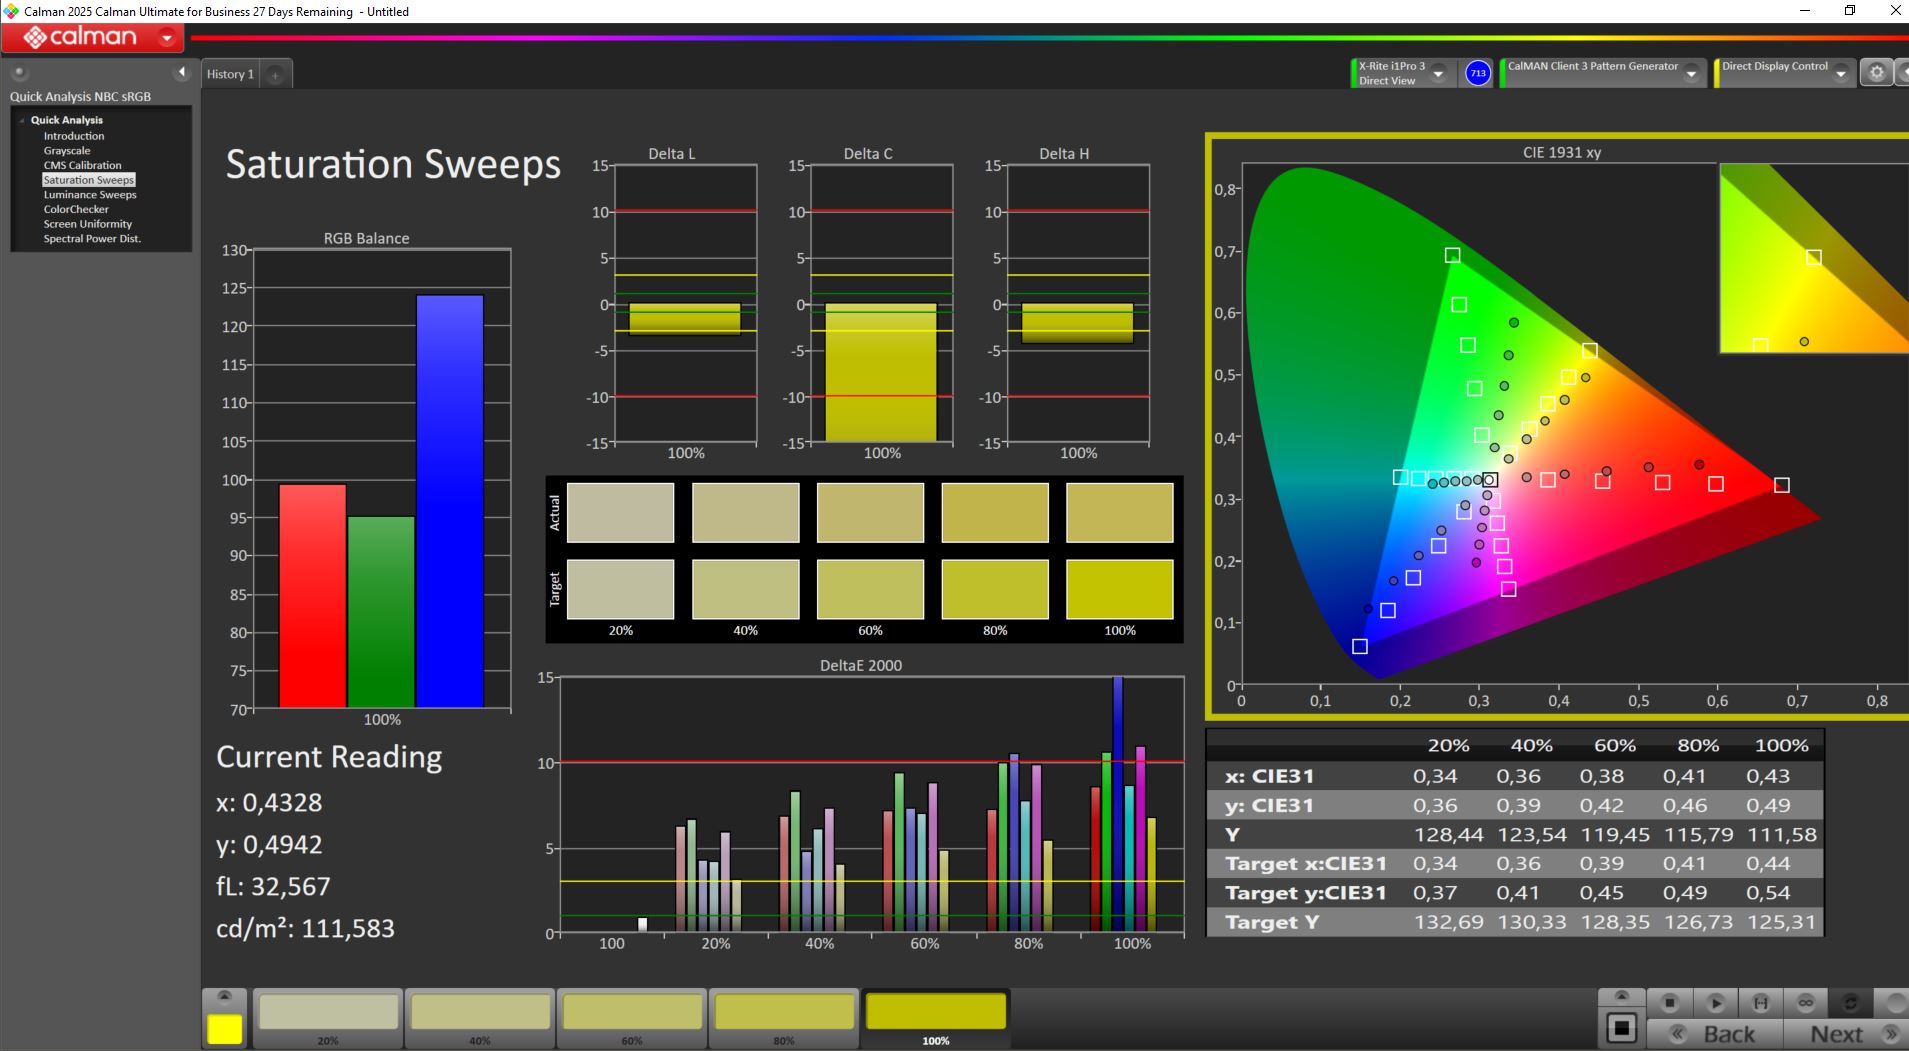The image size is (1909, 1051).
Task: Collapse the Quick Analysis tree node
Action: pos(22,120)
